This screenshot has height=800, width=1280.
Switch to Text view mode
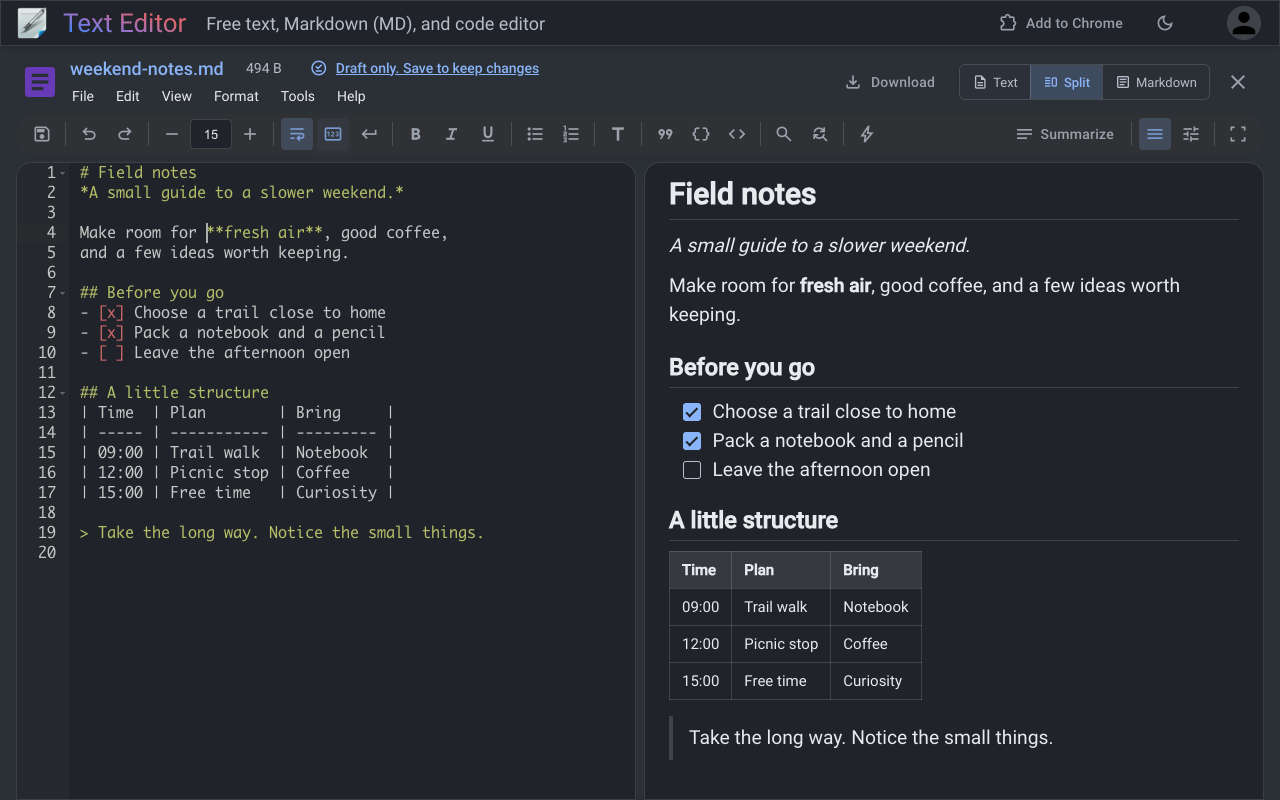tap(995, 82)
